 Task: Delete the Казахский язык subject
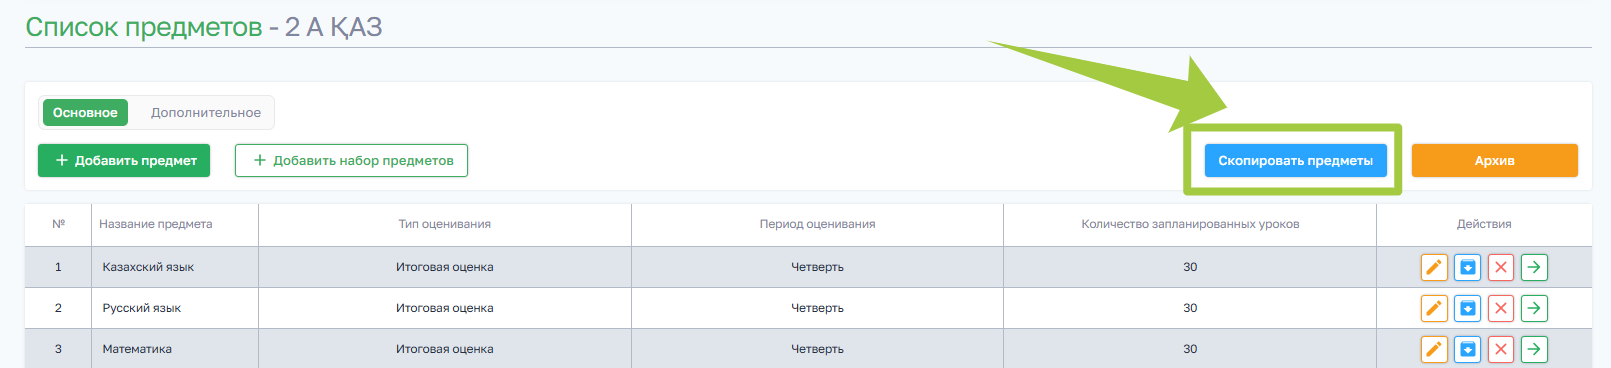(1501, 267)
